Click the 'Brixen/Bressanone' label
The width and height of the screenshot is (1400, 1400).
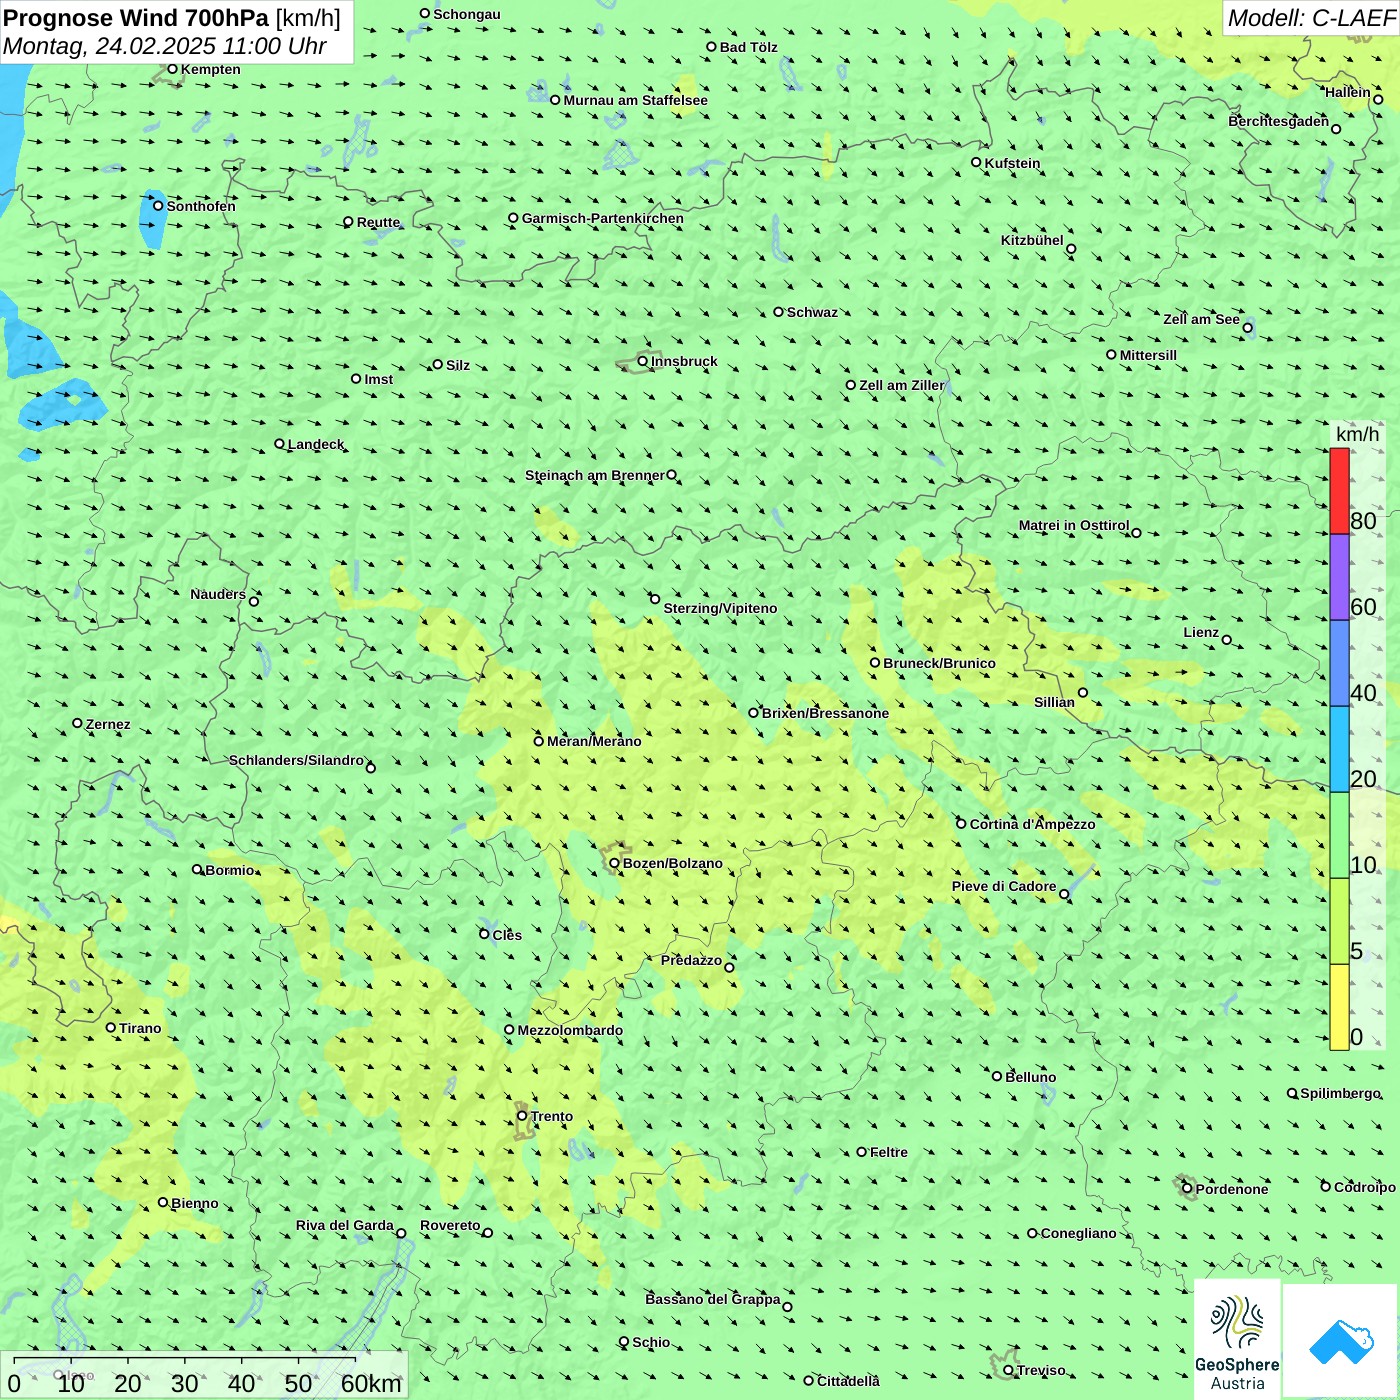[x=825, y=714]
